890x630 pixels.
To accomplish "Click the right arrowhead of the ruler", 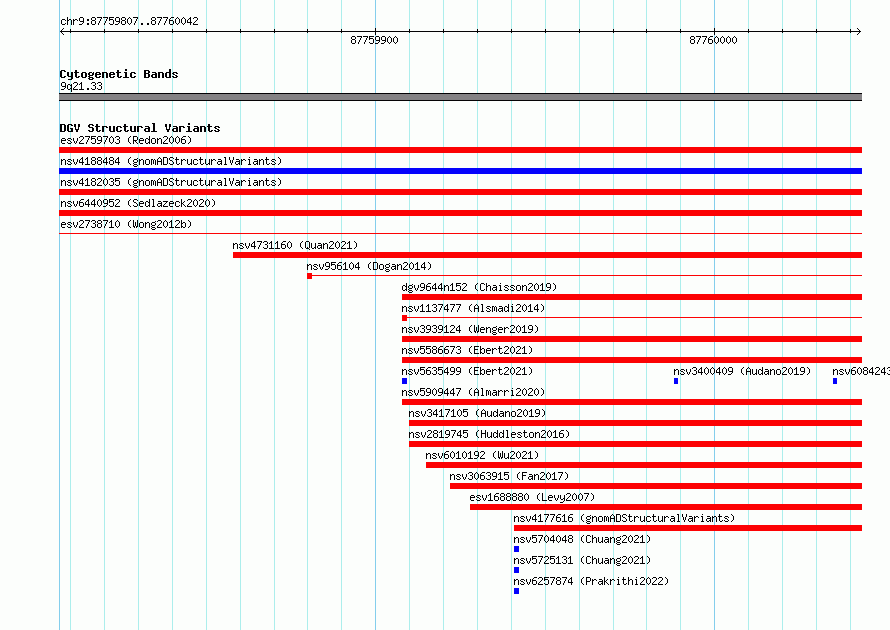I will [x=858, y=32].
